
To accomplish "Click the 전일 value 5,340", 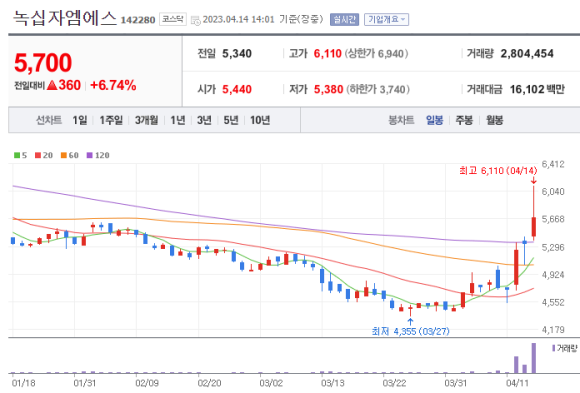I will pyautogui.click(x=237, y=54).
